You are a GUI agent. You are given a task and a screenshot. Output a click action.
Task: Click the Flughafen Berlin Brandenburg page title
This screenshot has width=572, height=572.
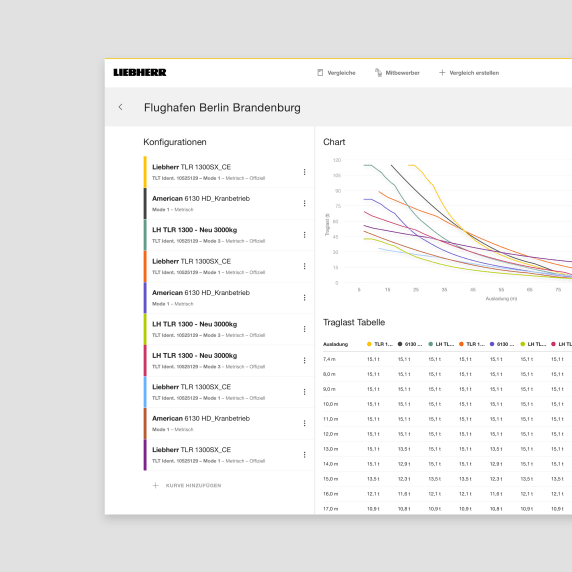[222, 108]
